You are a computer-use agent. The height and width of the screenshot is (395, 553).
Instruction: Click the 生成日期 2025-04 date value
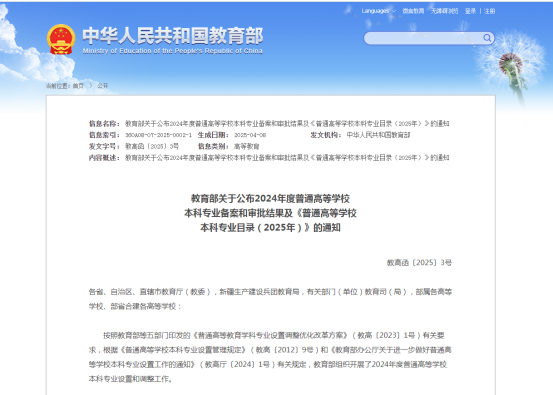[250, 135]
